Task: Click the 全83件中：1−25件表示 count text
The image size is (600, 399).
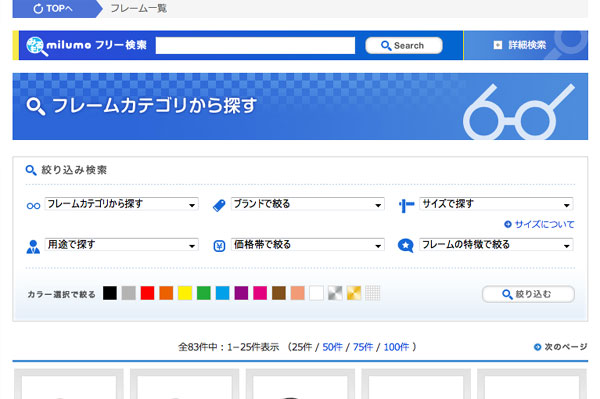Action: (x=228, y=347)
